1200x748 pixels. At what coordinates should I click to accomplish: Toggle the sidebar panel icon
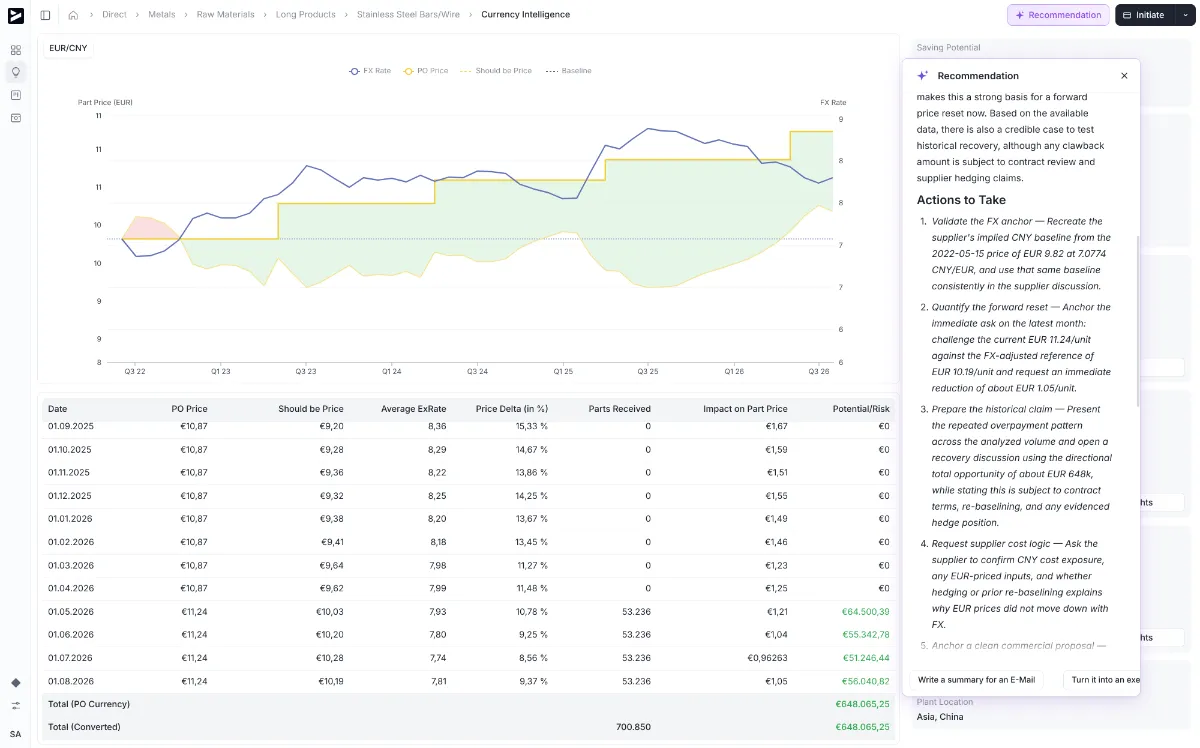[x=45, y=15]
